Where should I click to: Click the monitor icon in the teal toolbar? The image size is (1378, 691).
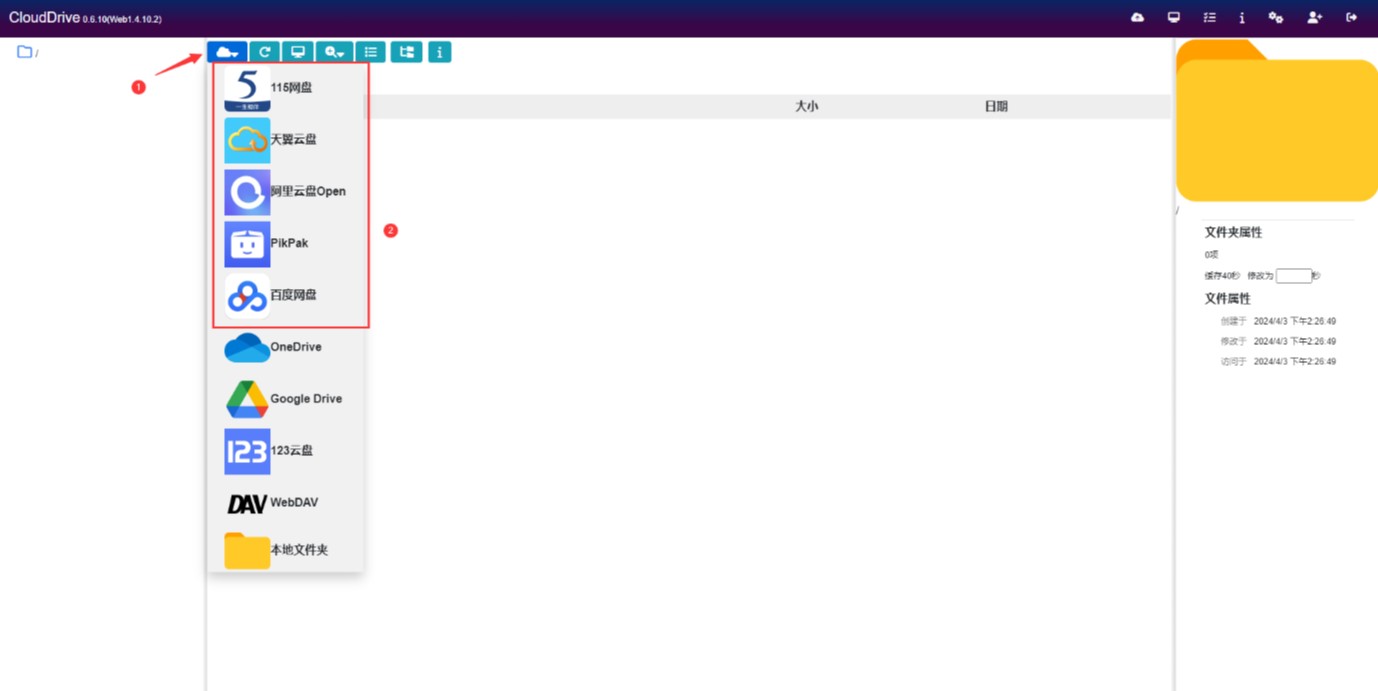[298, 52]
